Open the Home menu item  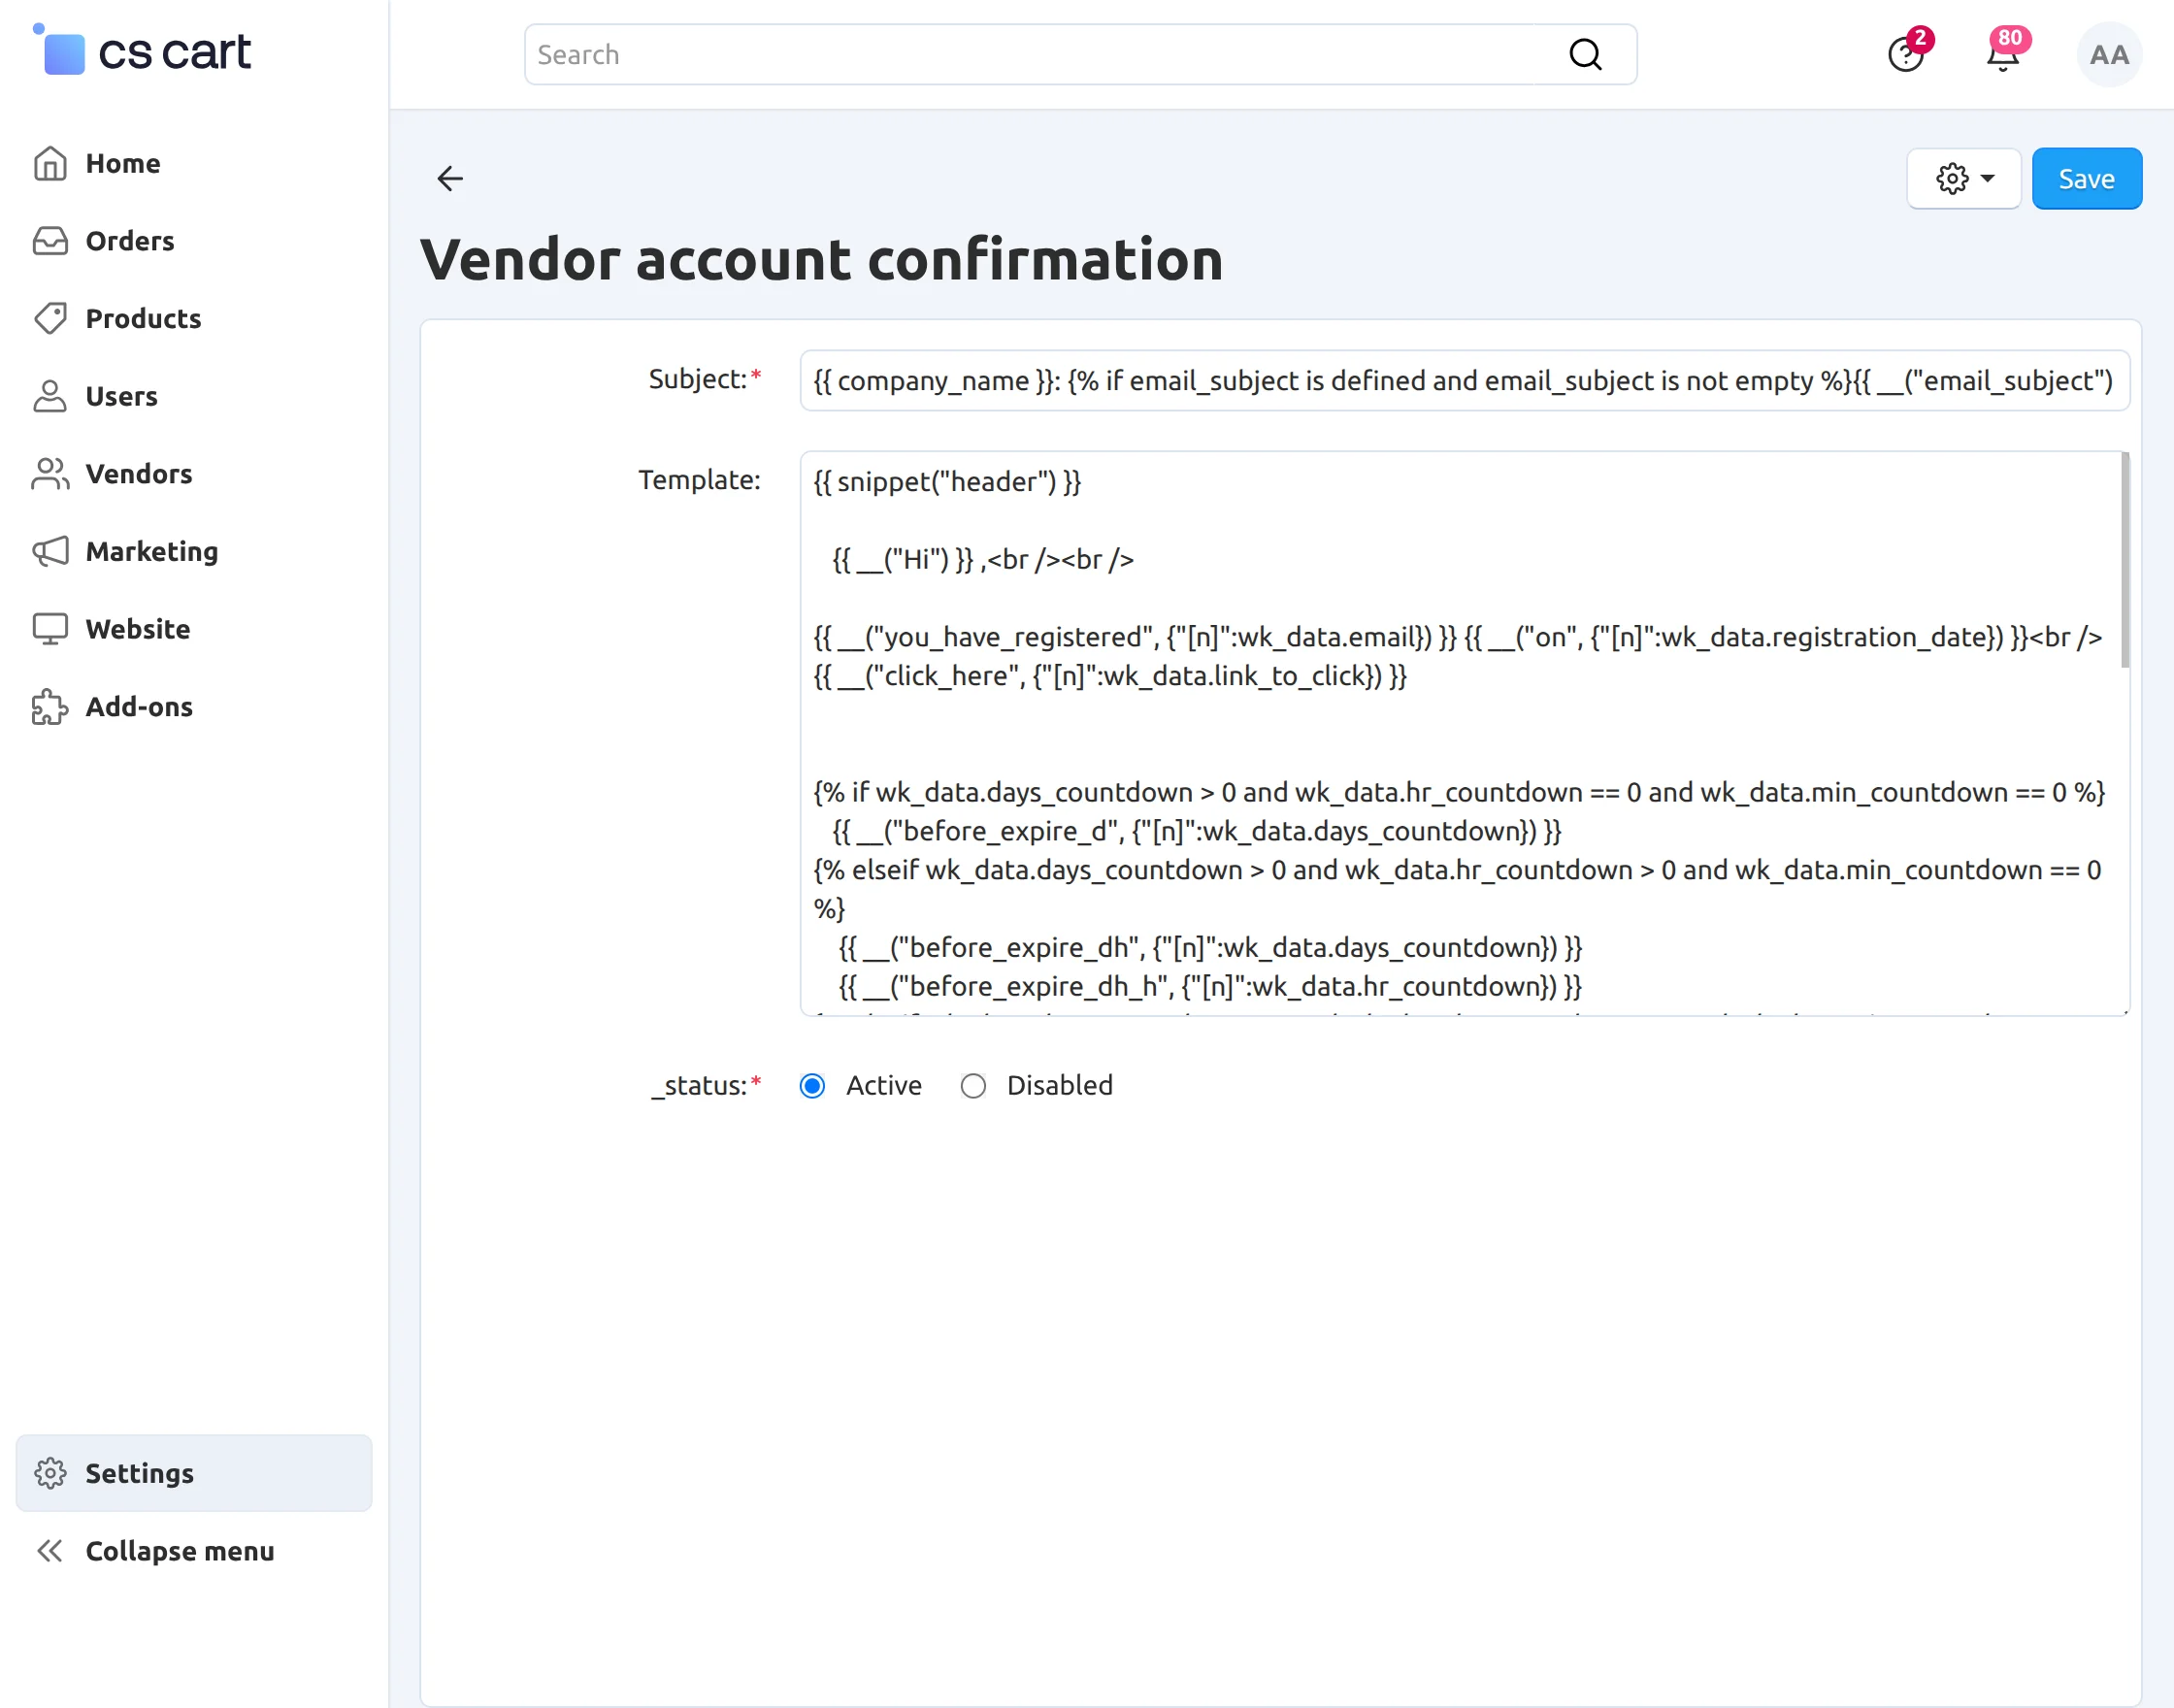(194, 163)
